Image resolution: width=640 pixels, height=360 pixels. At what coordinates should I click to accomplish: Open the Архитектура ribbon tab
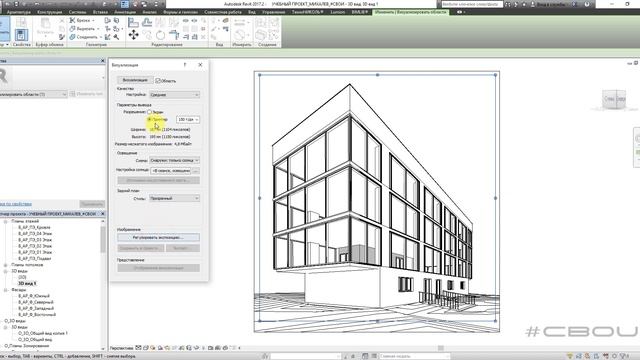(x=19, y=12)
